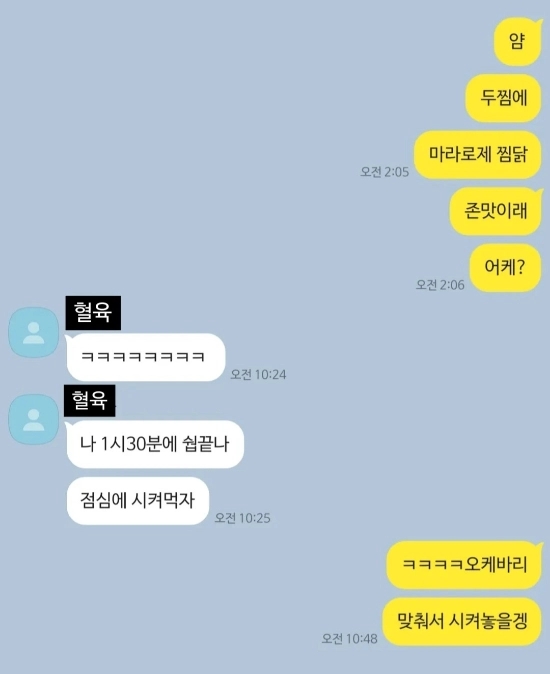Viewport: 550px width, 674px height.
Task: Click the 오전 2:06 timestamp
Action: [440, 285]
